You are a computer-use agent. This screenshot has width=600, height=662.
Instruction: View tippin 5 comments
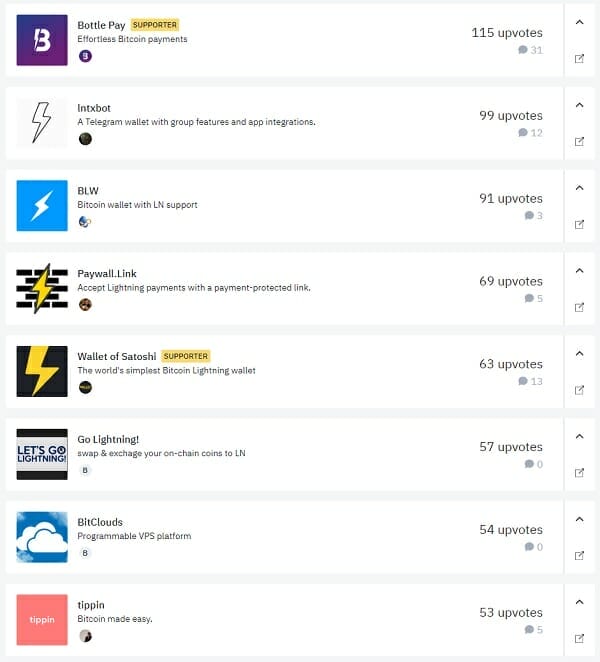coord(534,629)
